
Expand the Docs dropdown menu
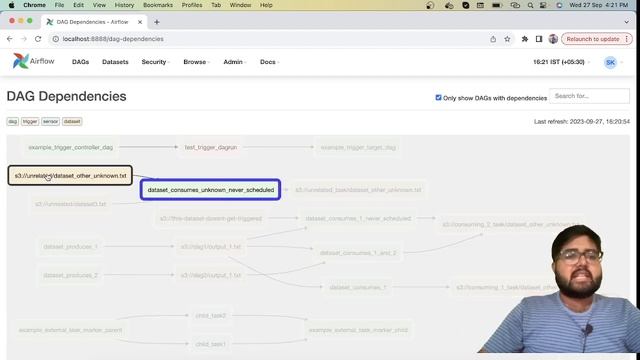pos(269,62)
